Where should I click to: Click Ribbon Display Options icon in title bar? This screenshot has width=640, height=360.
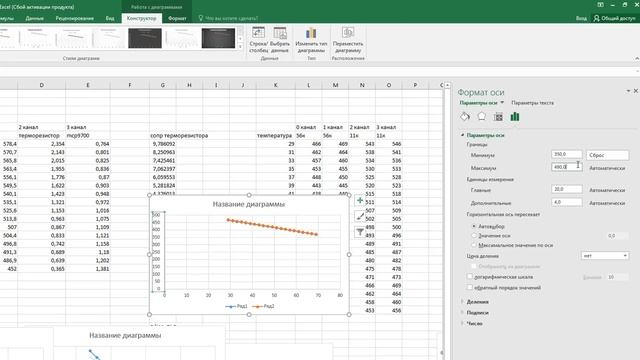point(600,5)
